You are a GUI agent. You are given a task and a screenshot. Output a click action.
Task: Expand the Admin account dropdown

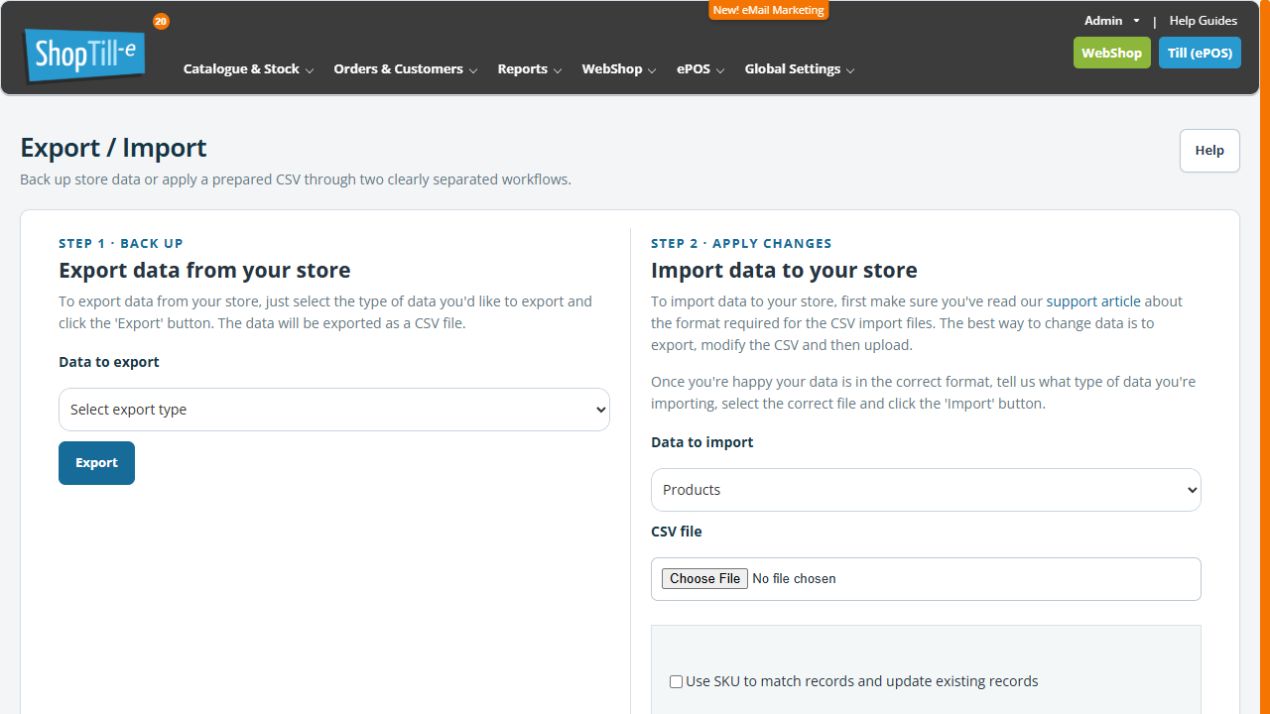click(x=1112, y=20)
